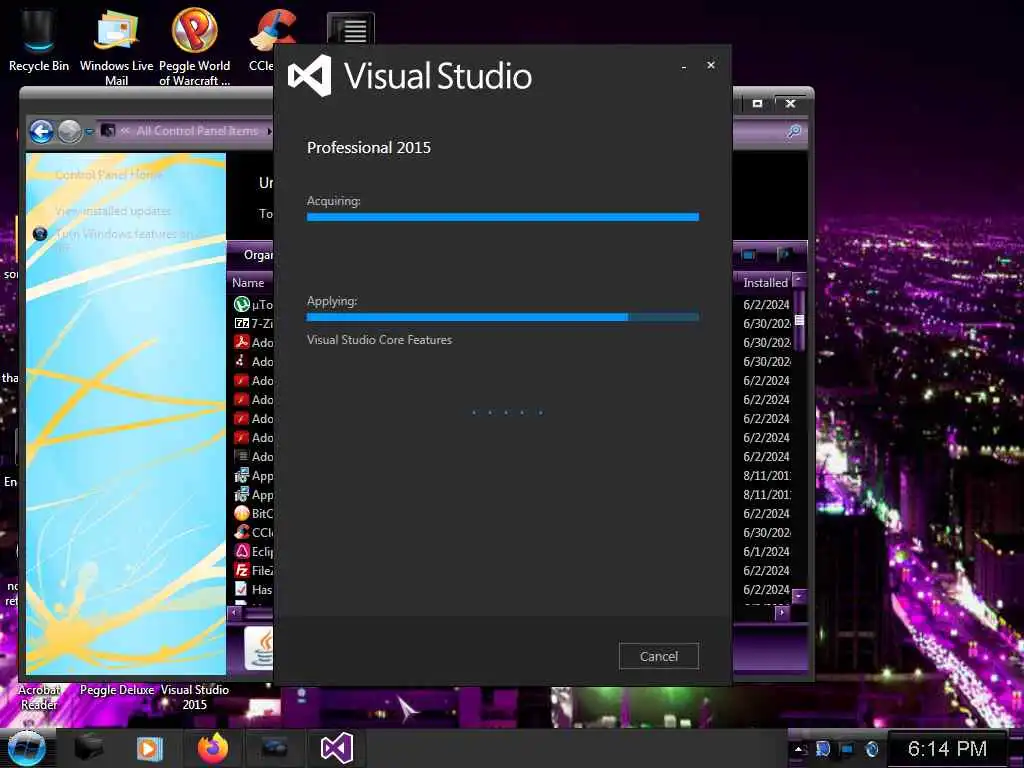Open the 6:14 PM taskbar clock

pos(947,748)
